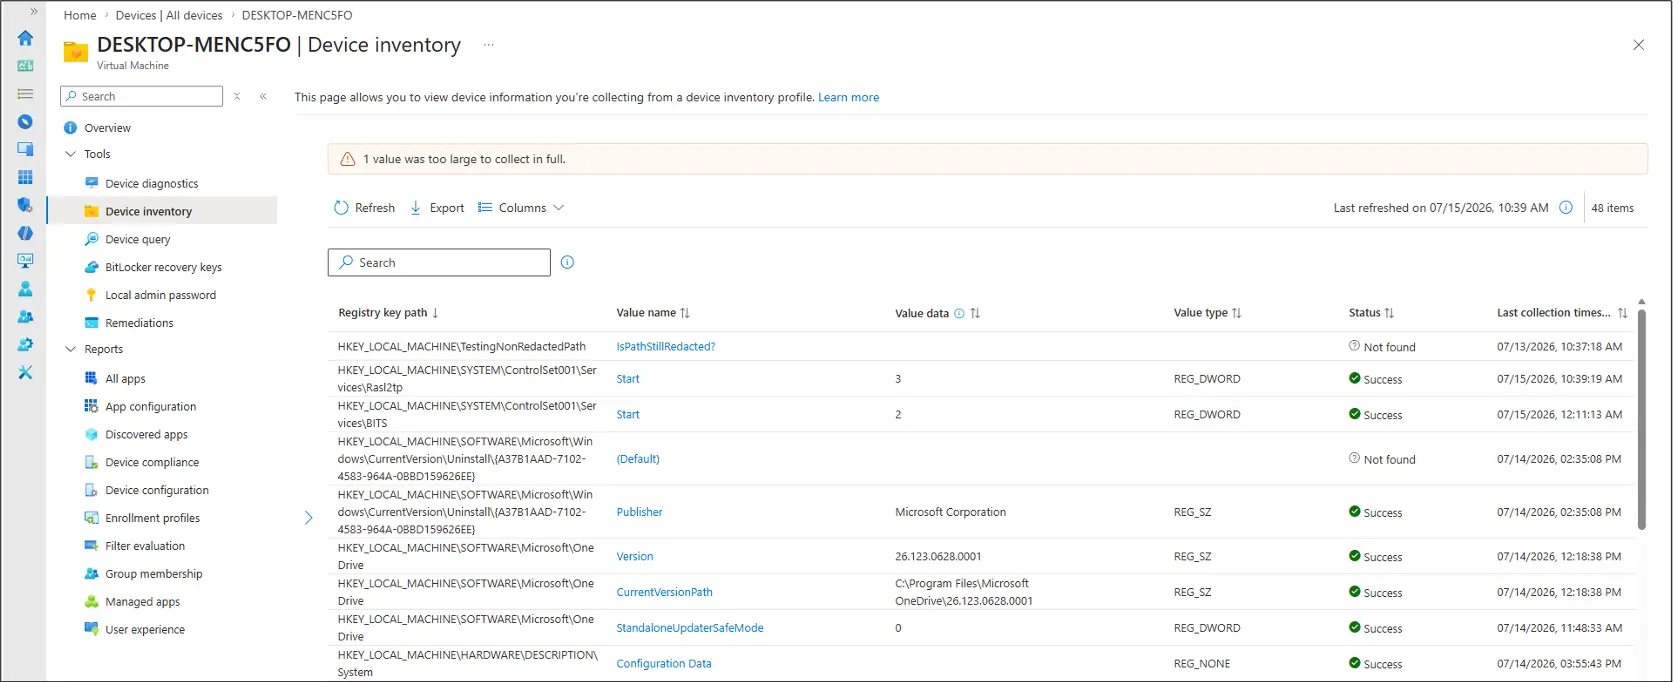Screen dimensions: 1673x682
Task: Sort by Value name column
Action: 653,313
